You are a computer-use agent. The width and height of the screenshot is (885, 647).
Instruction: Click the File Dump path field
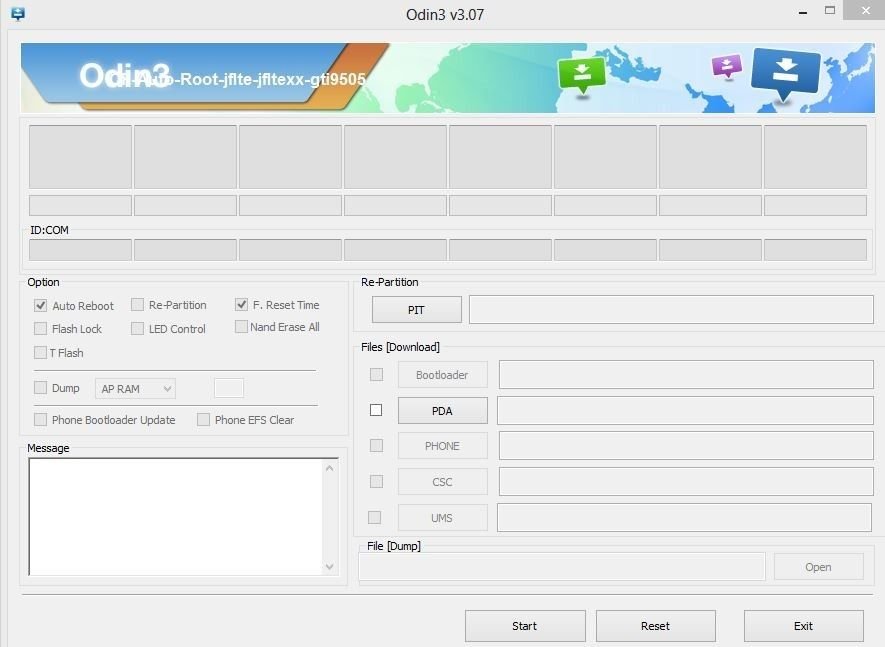click(x=562, y=567)
